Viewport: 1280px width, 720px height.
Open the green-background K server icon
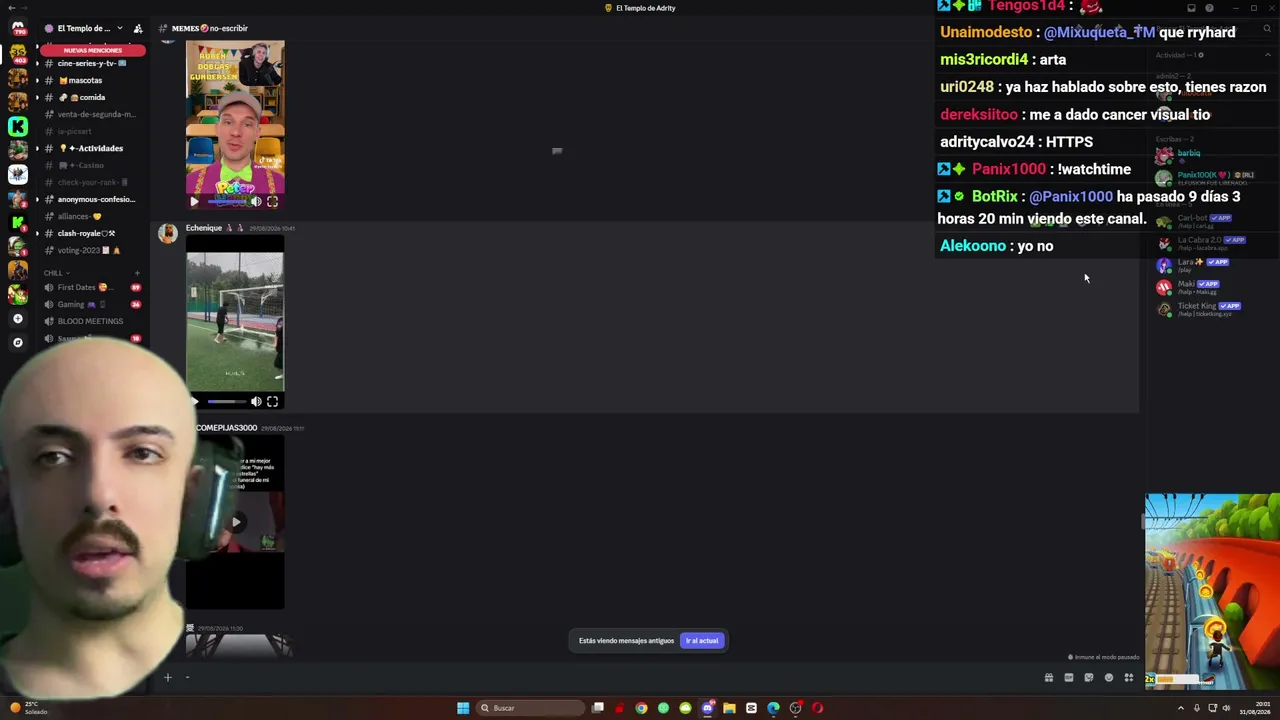[17, 126]
